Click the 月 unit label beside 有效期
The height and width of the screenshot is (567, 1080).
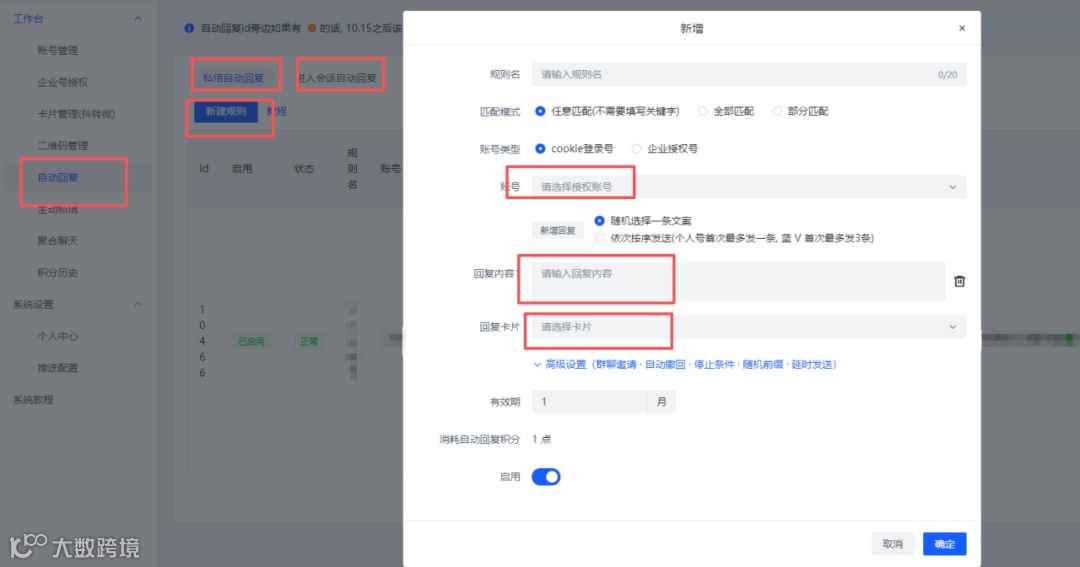coord(662,402)
